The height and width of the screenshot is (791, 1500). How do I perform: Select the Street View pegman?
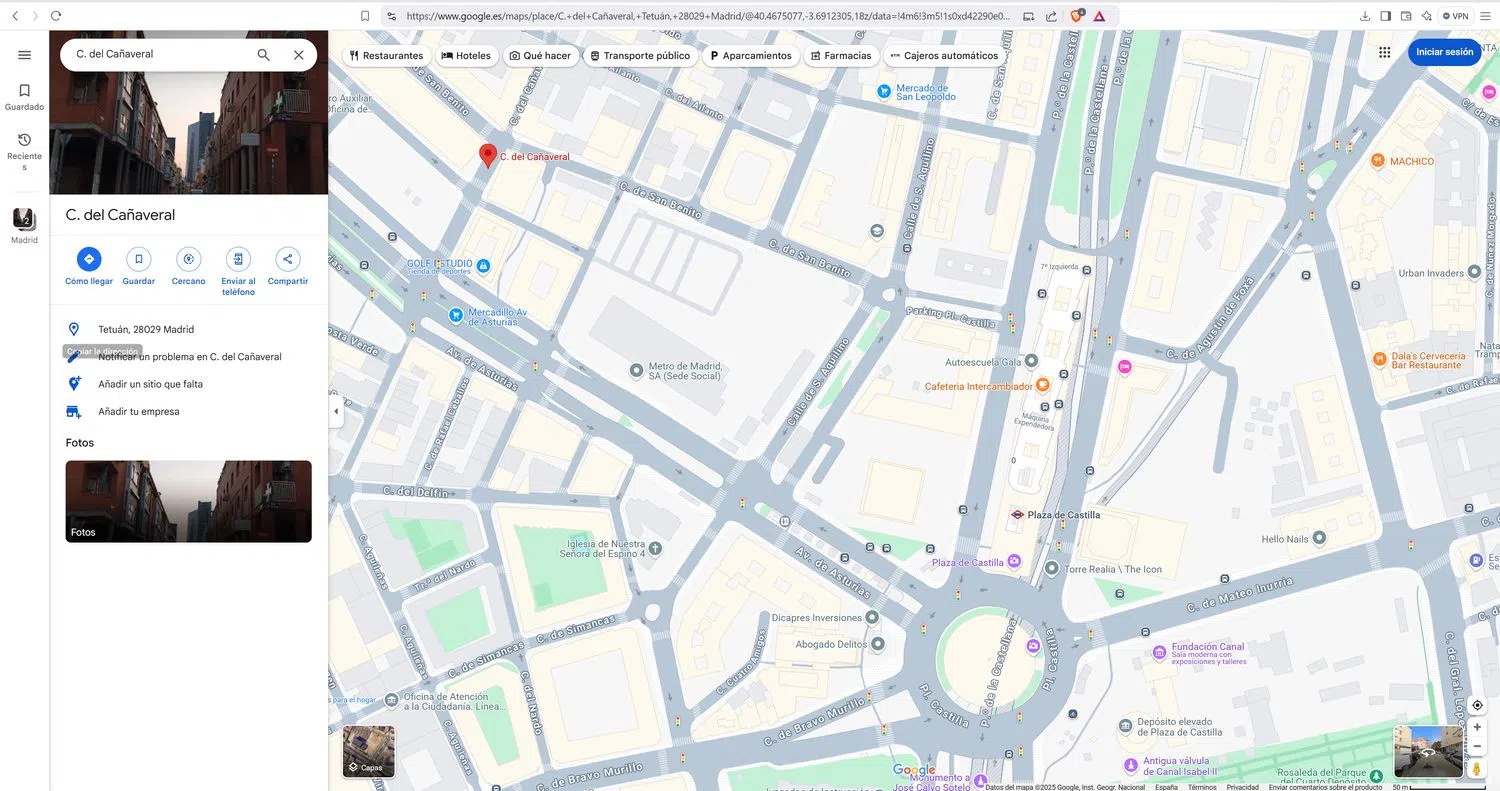[1477, 769]
